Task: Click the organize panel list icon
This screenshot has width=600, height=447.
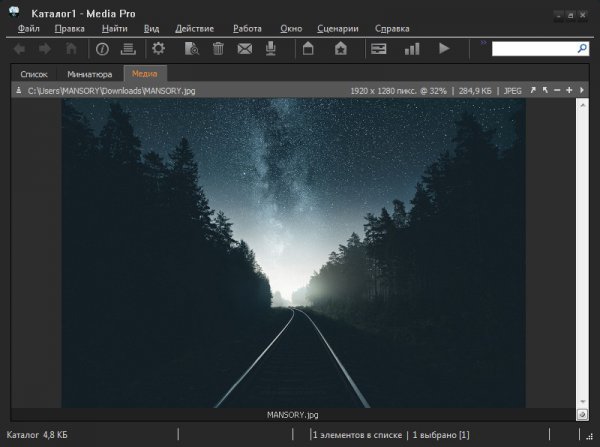Action: coord(127,48)
